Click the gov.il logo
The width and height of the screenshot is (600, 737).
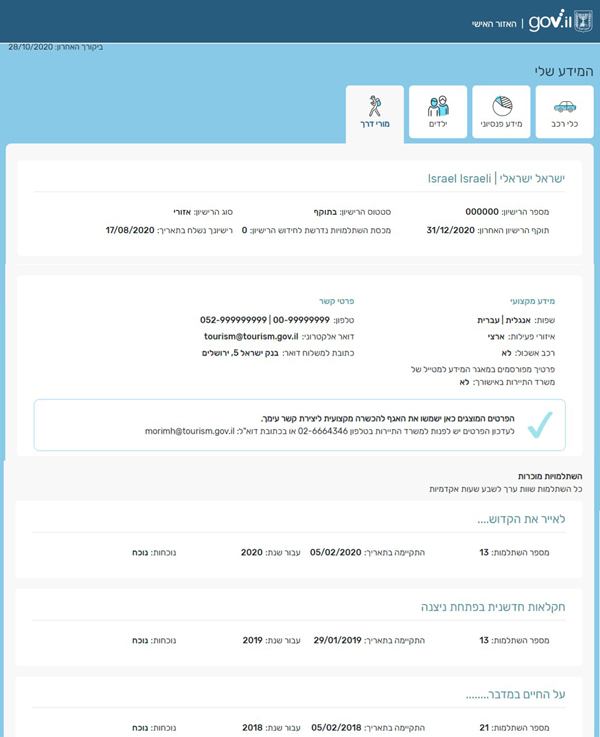pyautogui.click(x=548, y=21)
